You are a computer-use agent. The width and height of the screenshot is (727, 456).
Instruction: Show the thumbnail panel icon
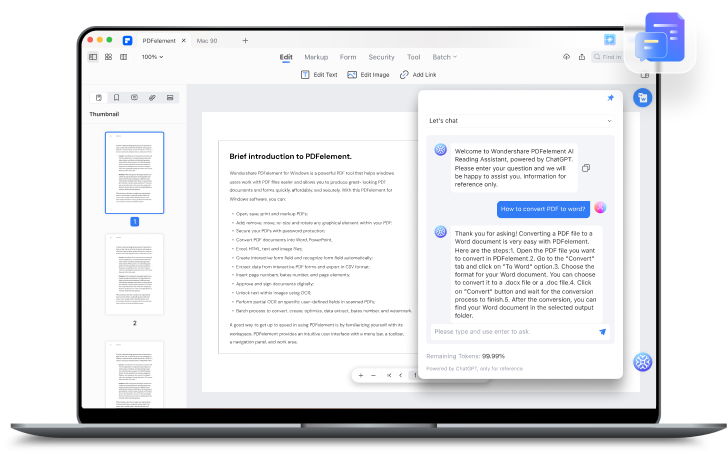coord(99,98)
